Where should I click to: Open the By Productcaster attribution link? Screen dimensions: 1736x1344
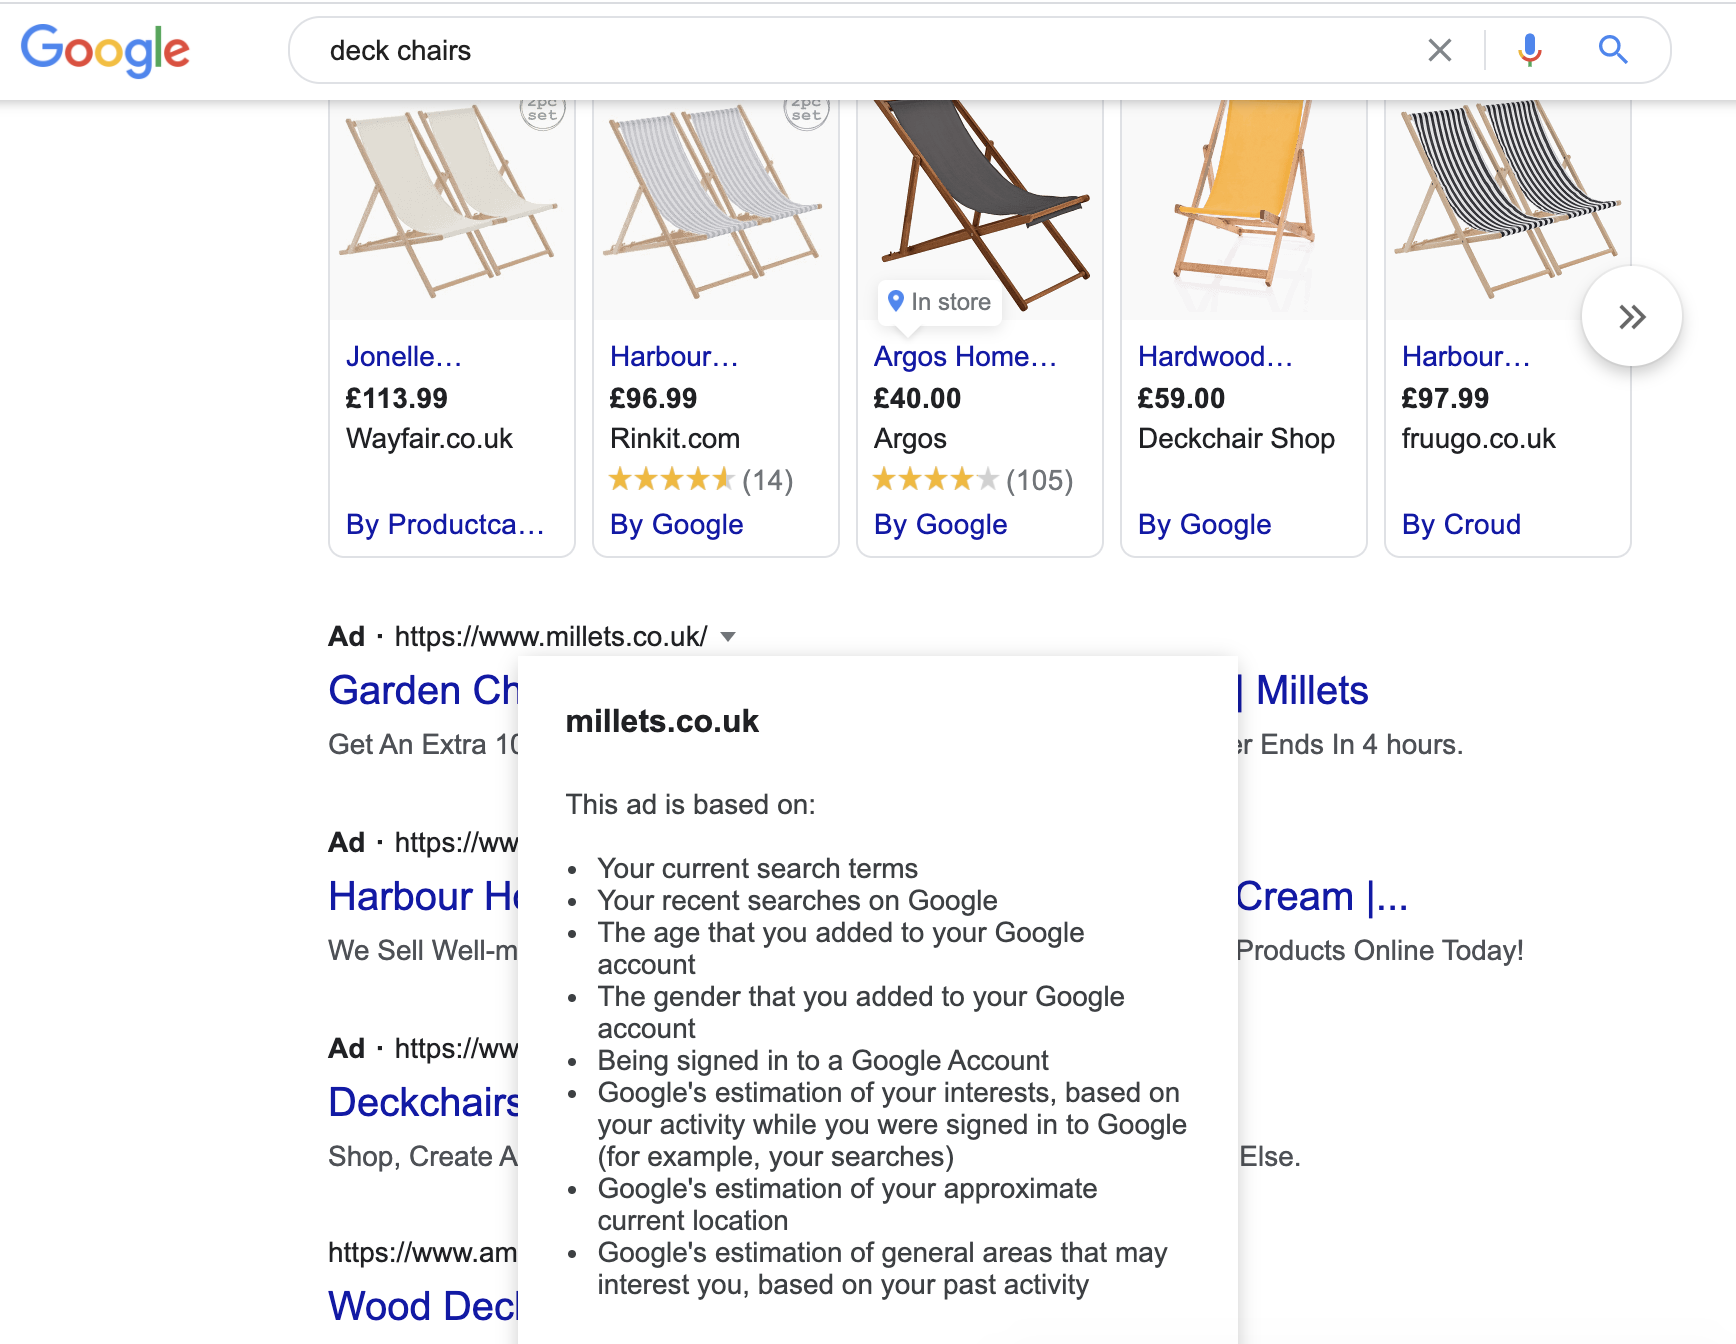pos(445,525)
